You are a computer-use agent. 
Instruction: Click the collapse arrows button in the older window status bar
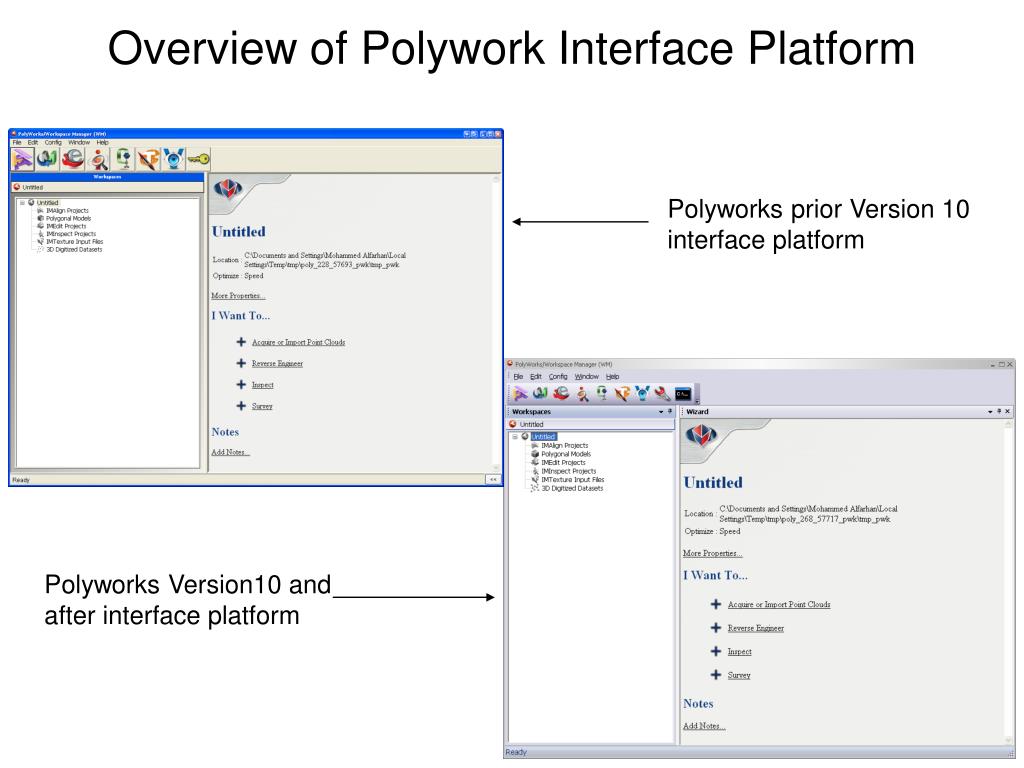click(493, 479)
